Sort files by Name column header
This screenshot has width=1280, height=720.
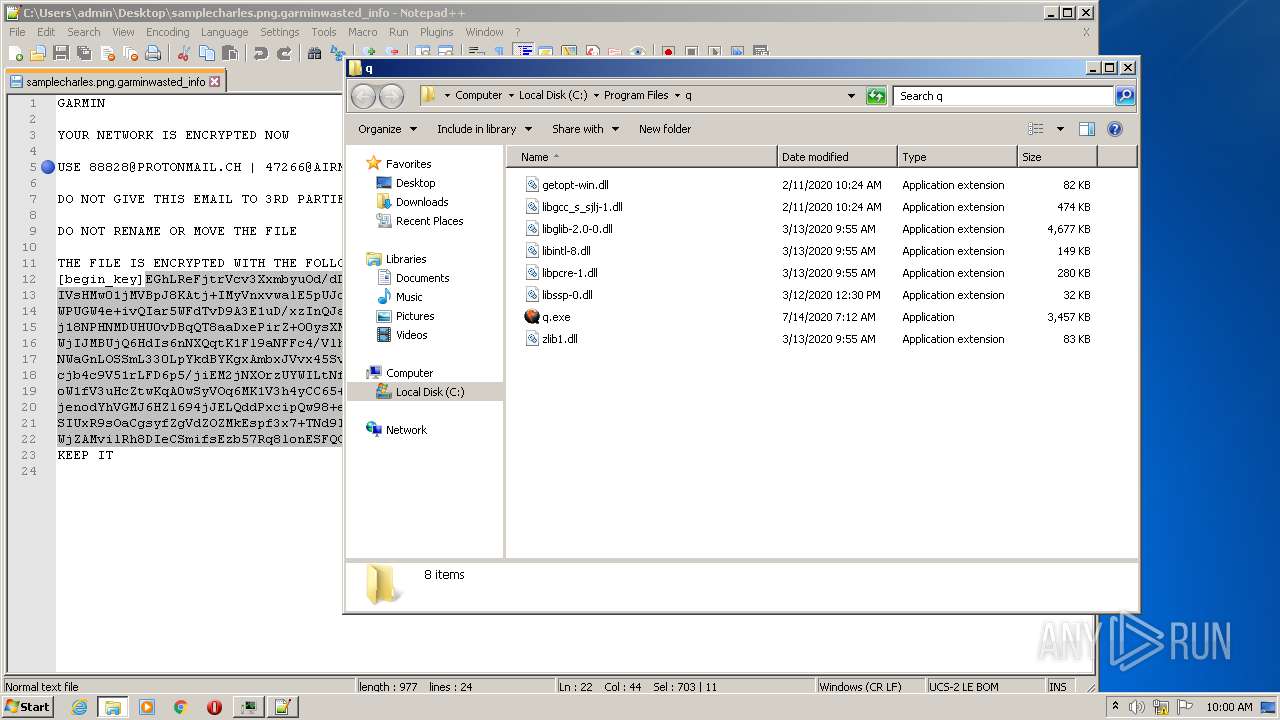642,157
